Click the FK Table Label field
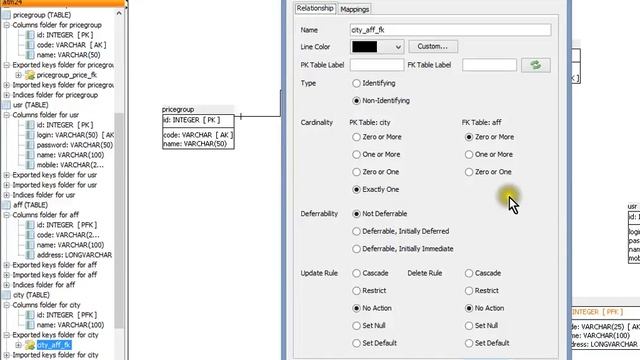Image resolution: width=640 pixels, height=360 pixels. point(489,65)
